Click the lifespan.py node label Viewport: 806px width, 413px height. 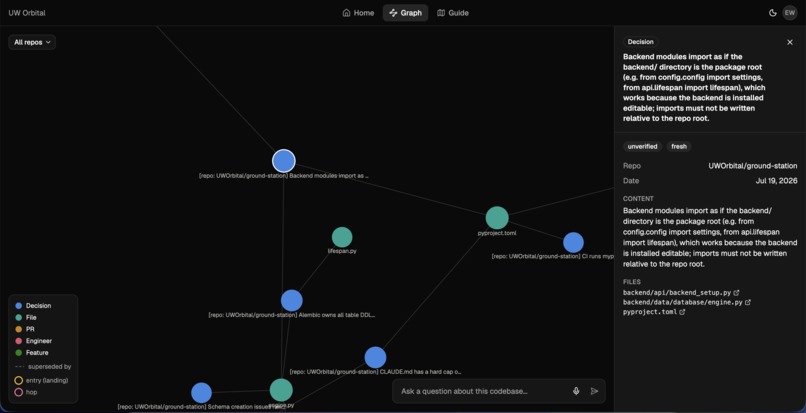pos(342,252)
